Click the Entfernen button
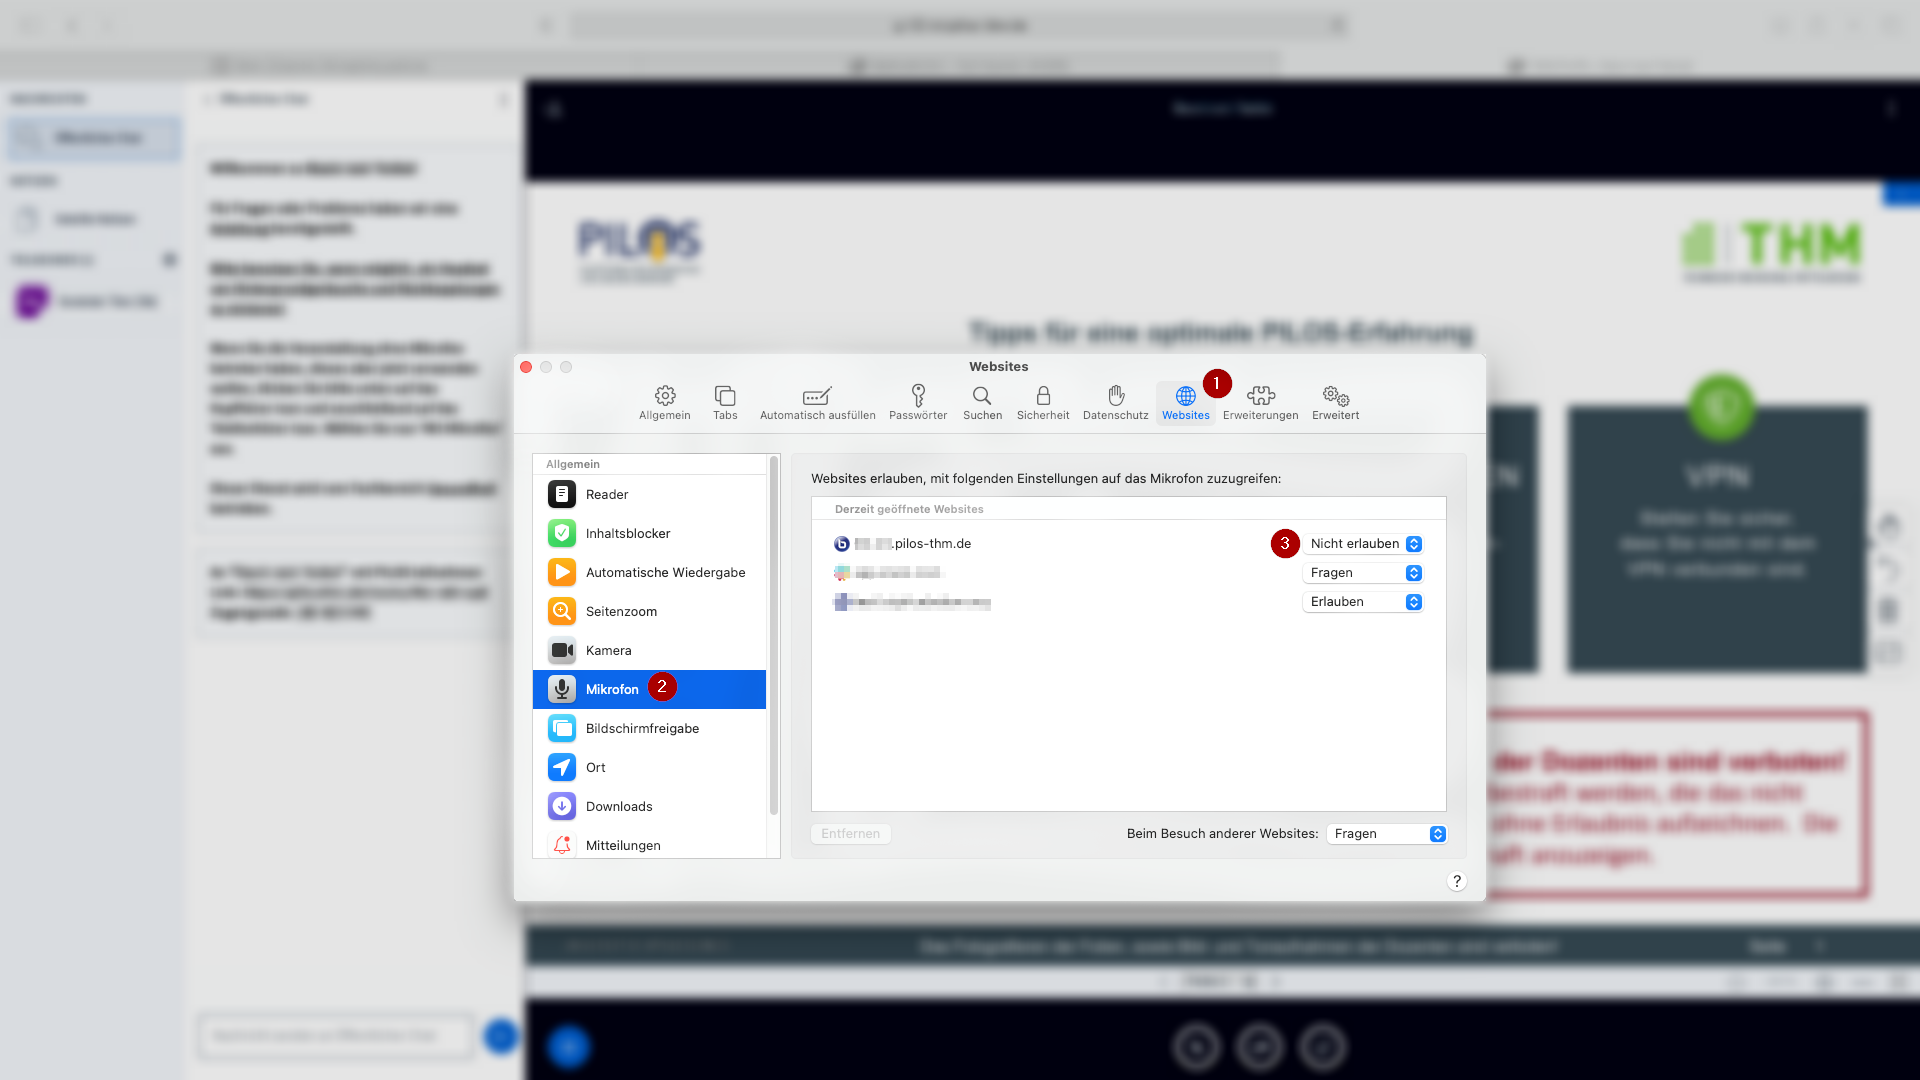 pos(851,834)
